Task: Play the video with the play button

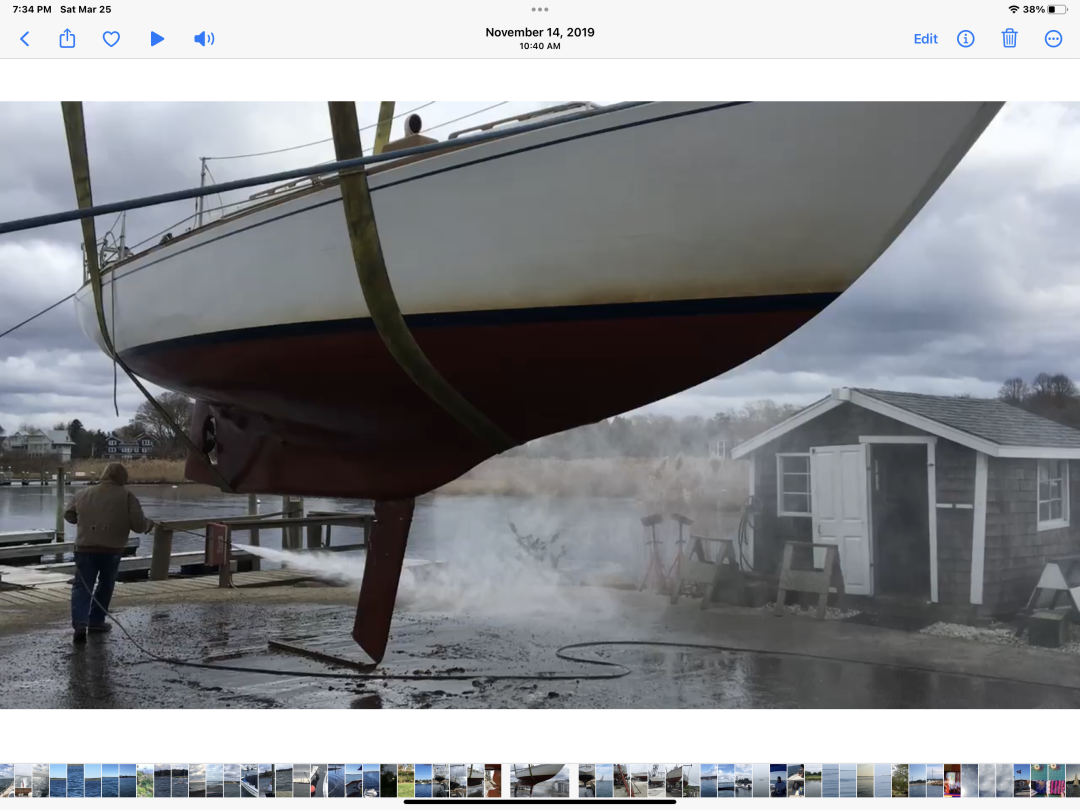Action: 157,39
